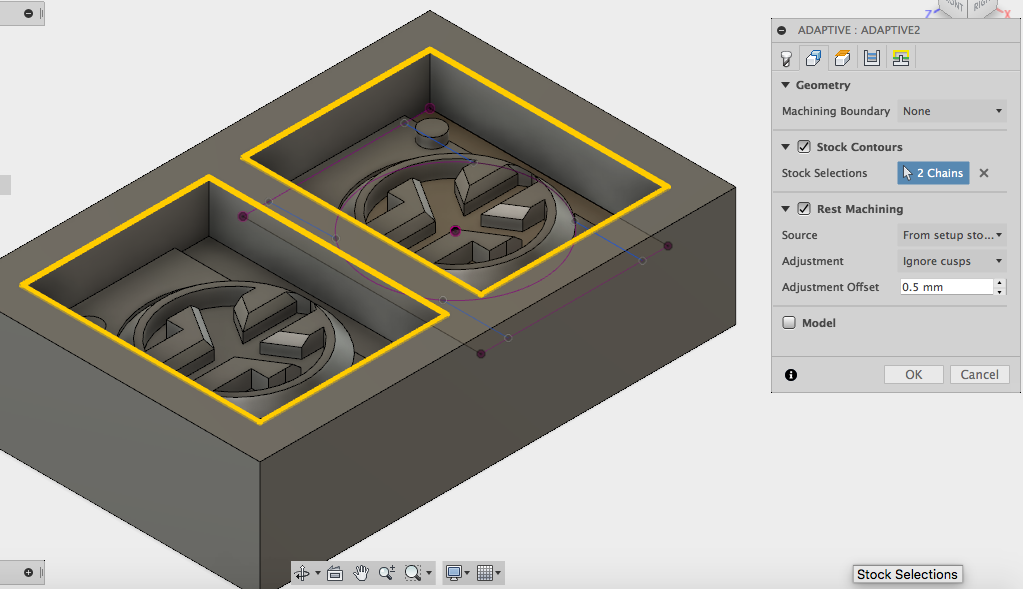Click the ViewCube in the top corner
The image size is (1023, 589).
969,7
